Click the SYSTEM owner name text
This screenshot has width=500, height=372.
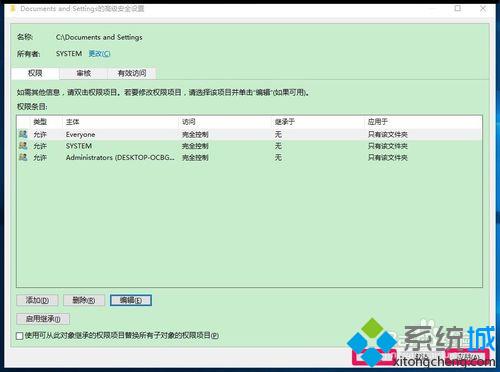point(69,54)
